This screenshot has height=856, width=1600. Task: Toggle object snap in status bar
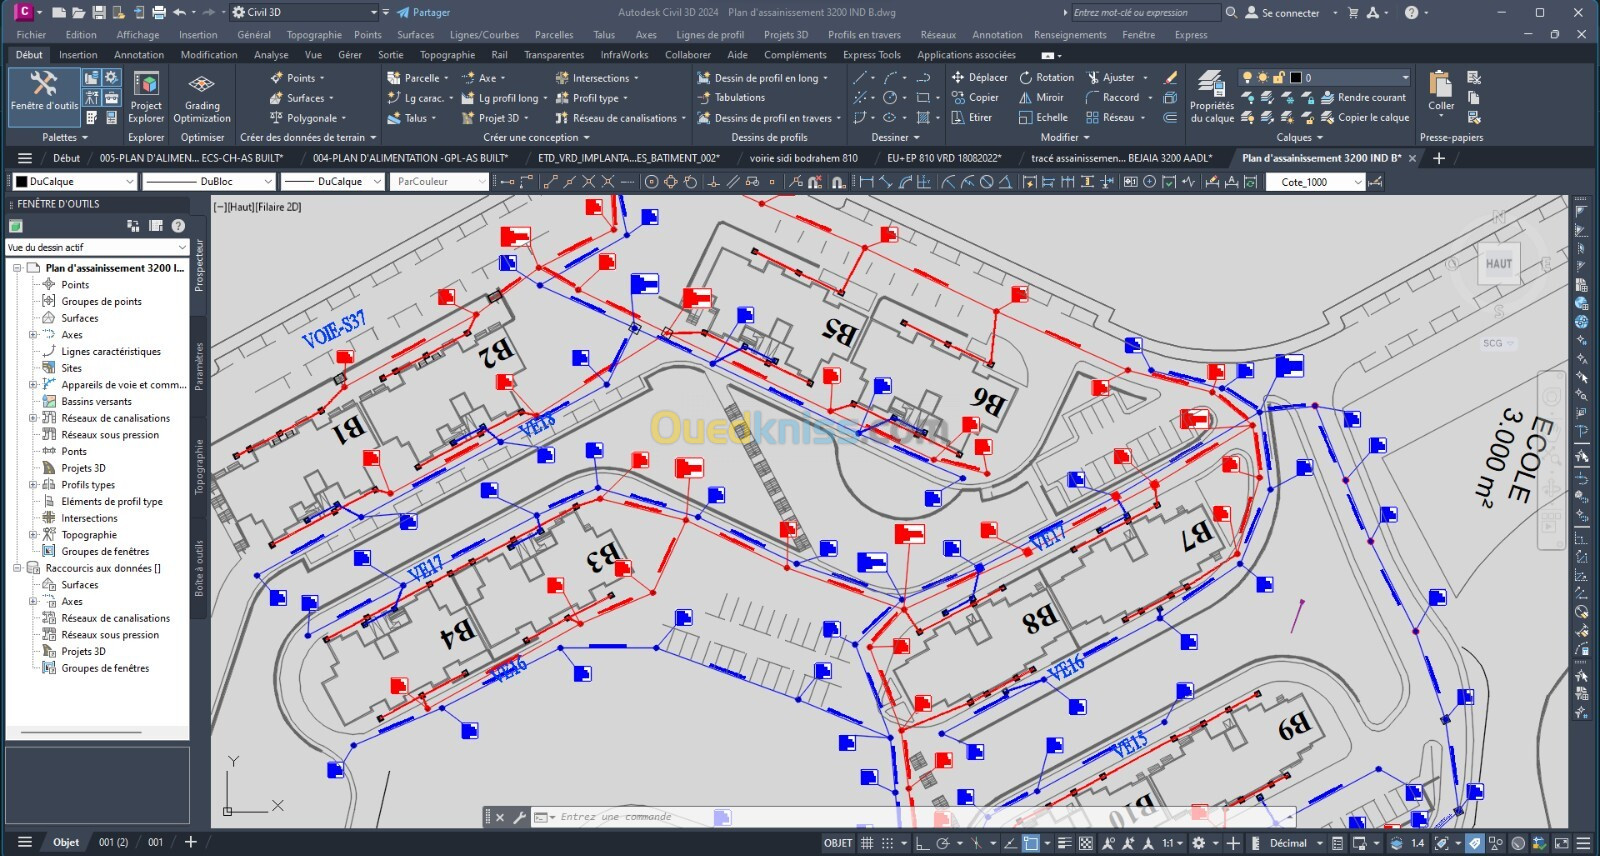click(x=1031, y=843)
